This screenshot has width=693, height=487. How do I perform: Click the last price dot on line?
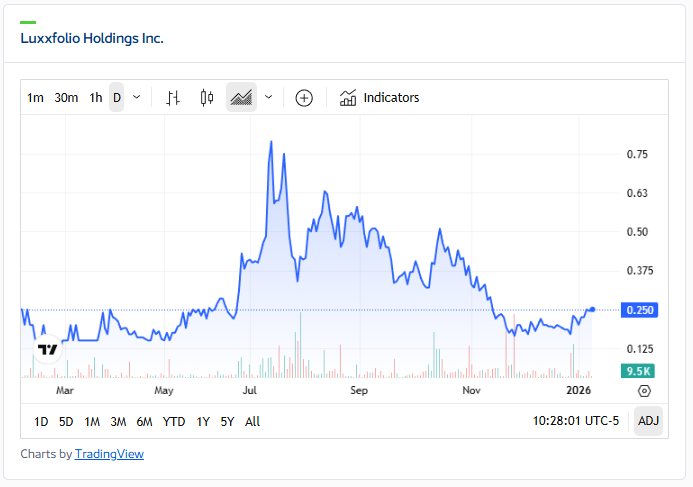[592, 309]
